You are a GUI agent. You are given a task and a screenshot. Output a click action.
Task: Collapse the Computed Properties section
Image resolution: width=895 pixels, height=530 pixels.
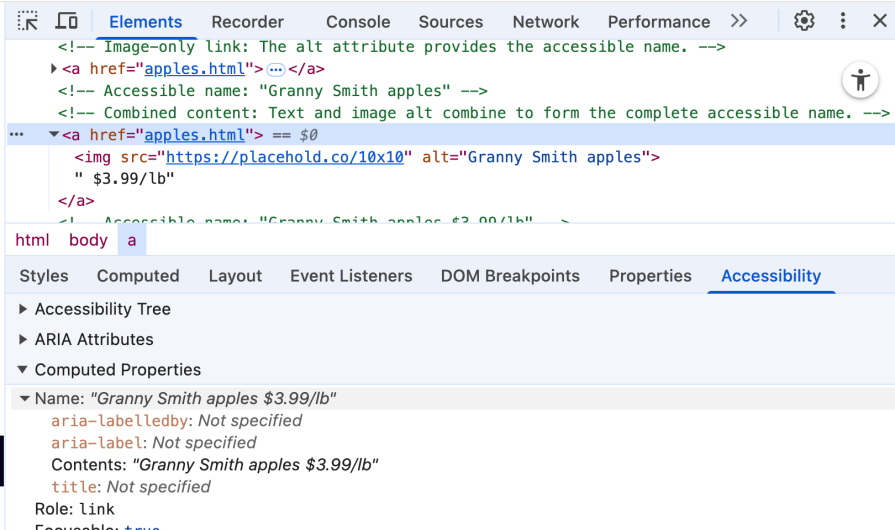[23, 370]
